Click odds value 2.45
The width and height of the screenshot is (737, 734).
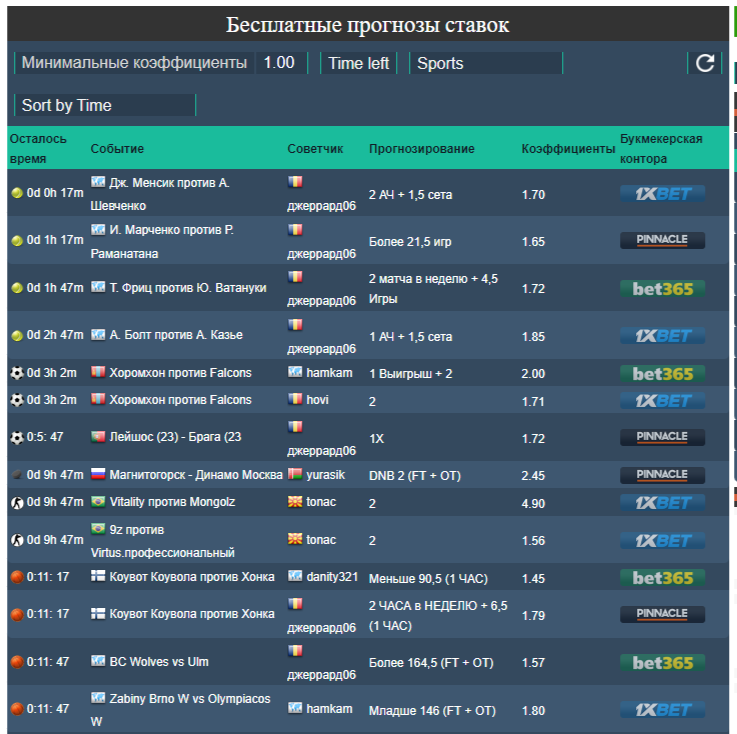[x=533, y=476]
